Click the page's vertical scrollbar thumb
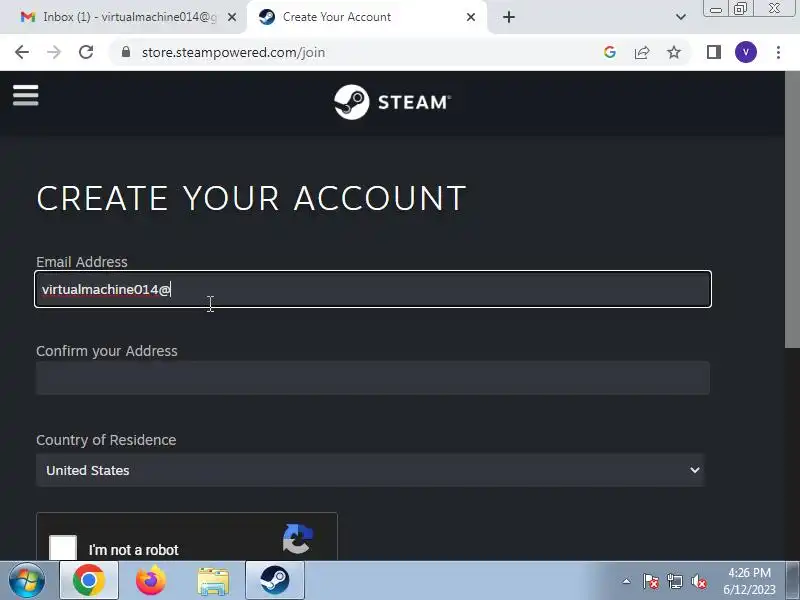Image resolution: width=800 pixels, height=600 pixels. 792,209
